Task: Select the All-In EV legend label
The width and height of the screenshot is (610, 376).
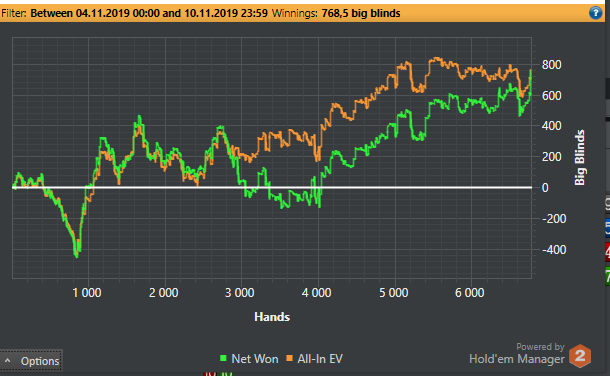Action: 320,359
